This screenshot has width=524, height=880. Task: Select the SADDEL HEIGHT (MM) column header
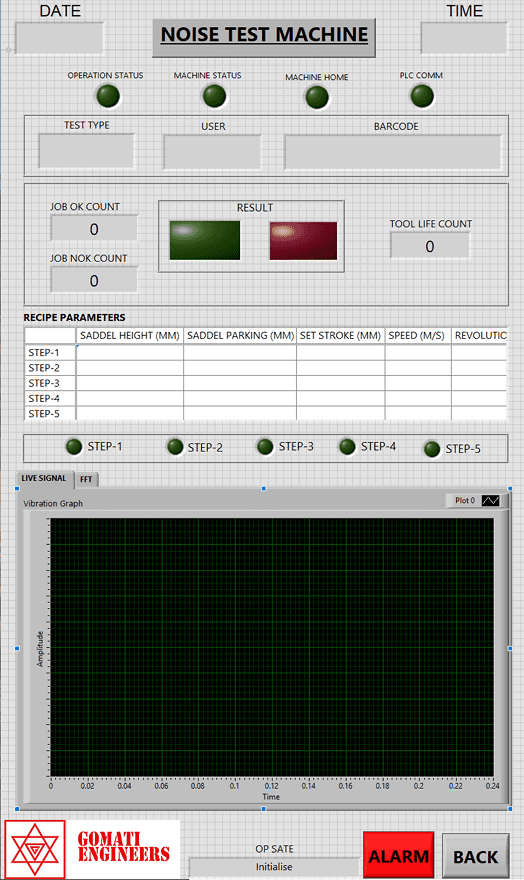[130, 336]
